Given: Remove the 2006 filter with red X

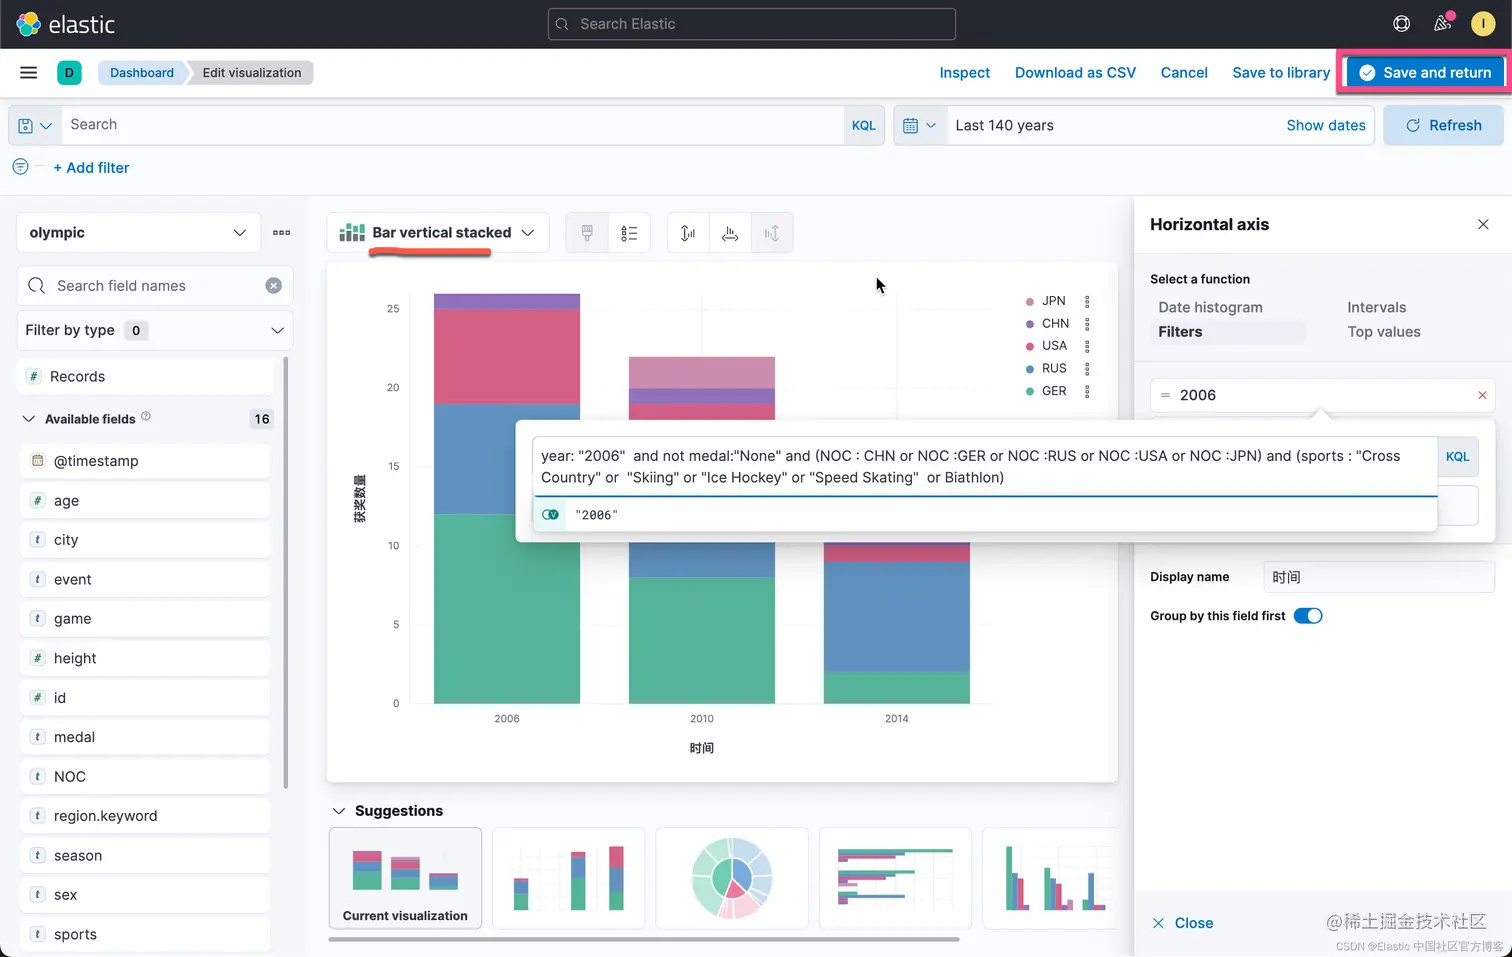Looking at the screenshot, I should click(1482, 395).
